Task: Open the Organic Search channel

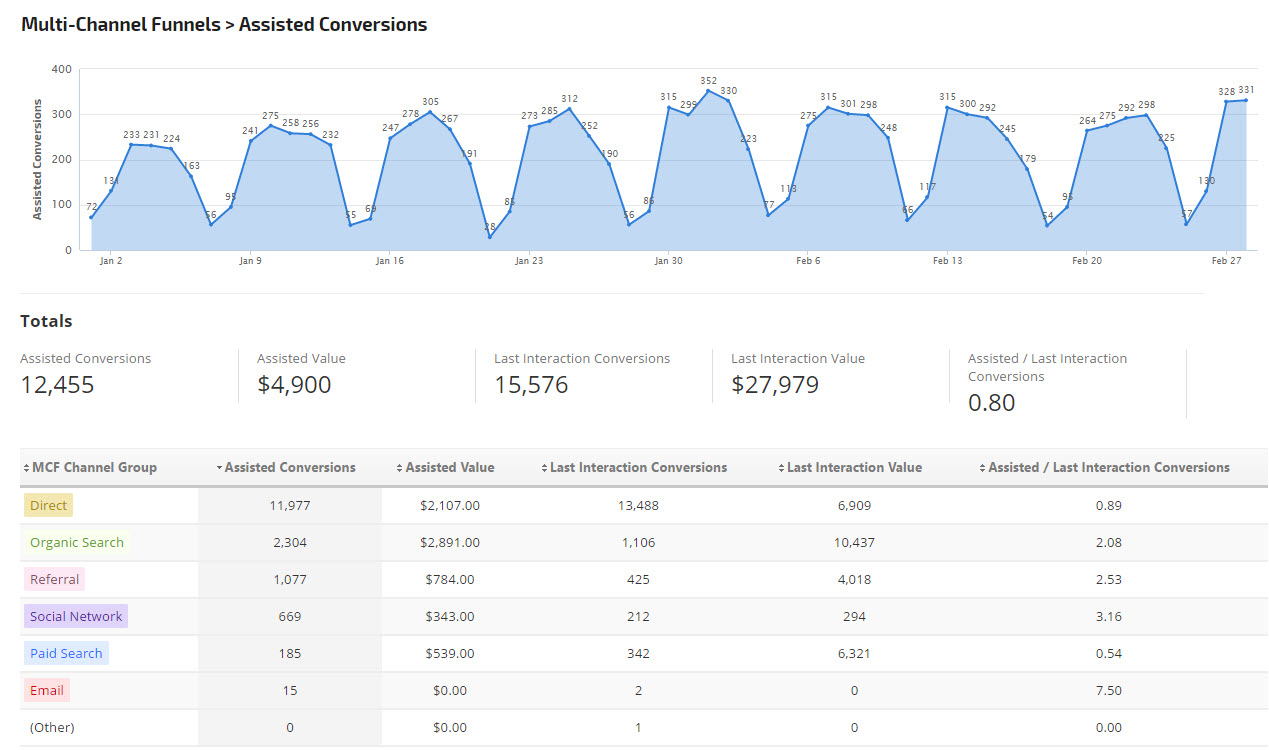Action: pyautogui.click(x=76, y=542)
